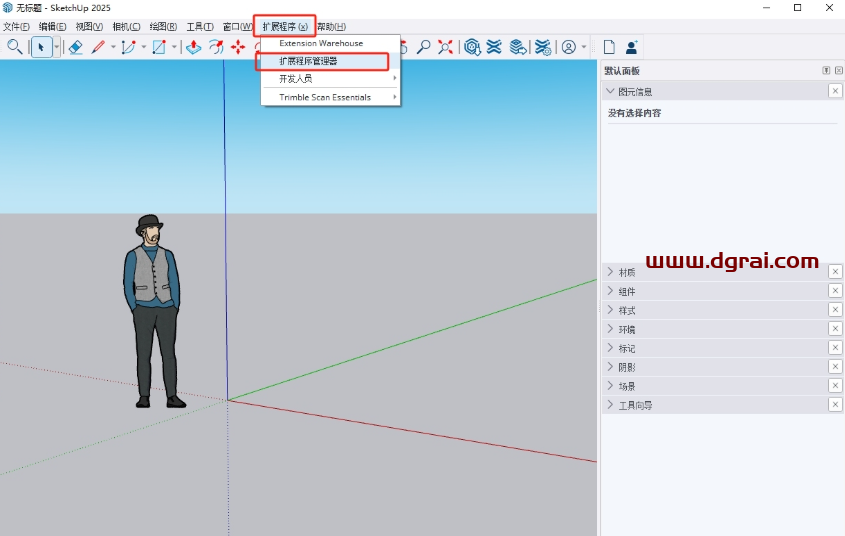Click the stacked layers with arrow icon
Viewport: 845px width, 536px height.
click(518, 47)
